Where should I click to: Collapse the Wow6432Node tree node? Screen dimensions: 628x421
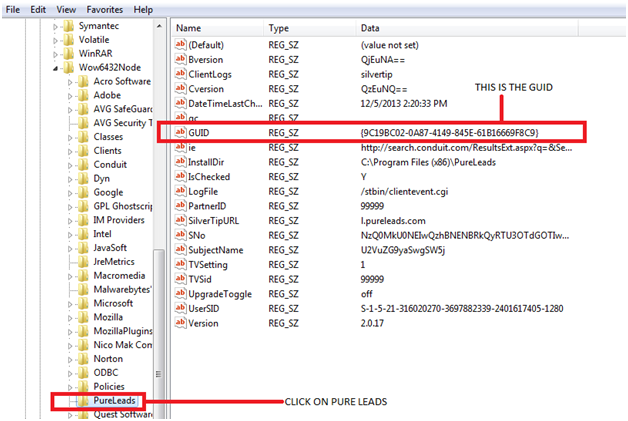coord(56,67)
